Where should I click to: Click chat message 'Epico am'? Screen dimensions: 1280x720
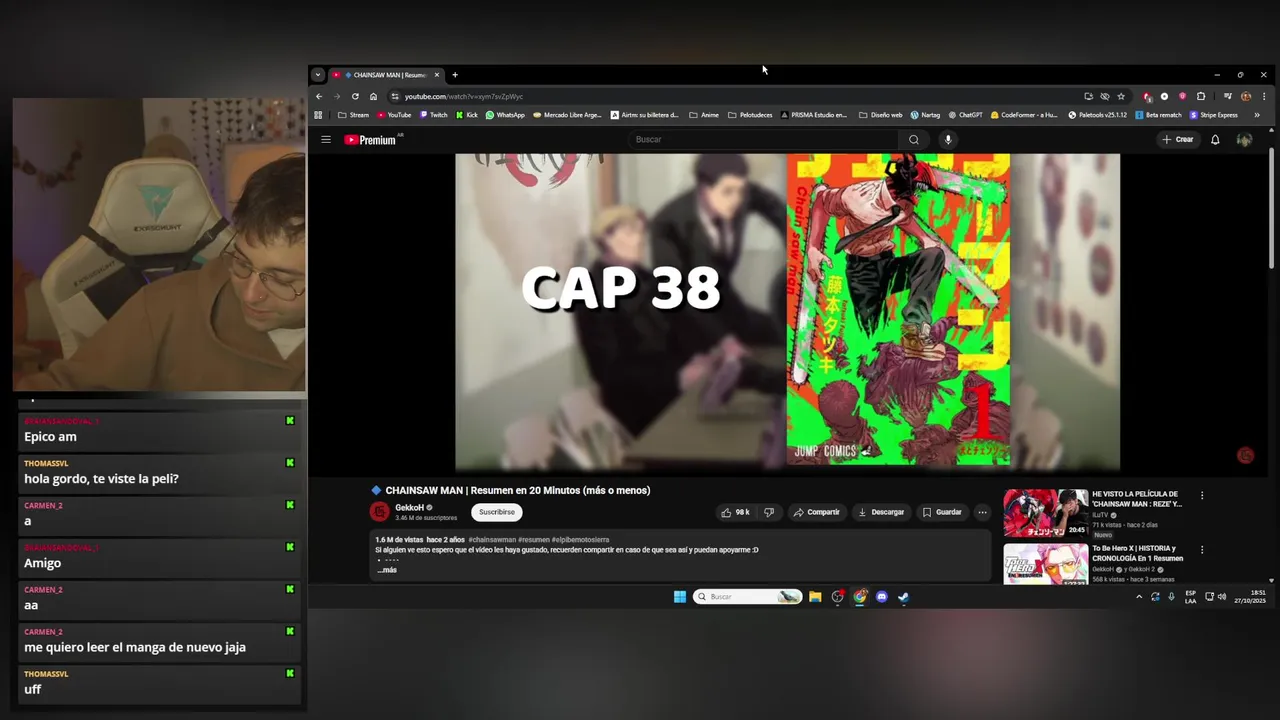pos(50,437)
